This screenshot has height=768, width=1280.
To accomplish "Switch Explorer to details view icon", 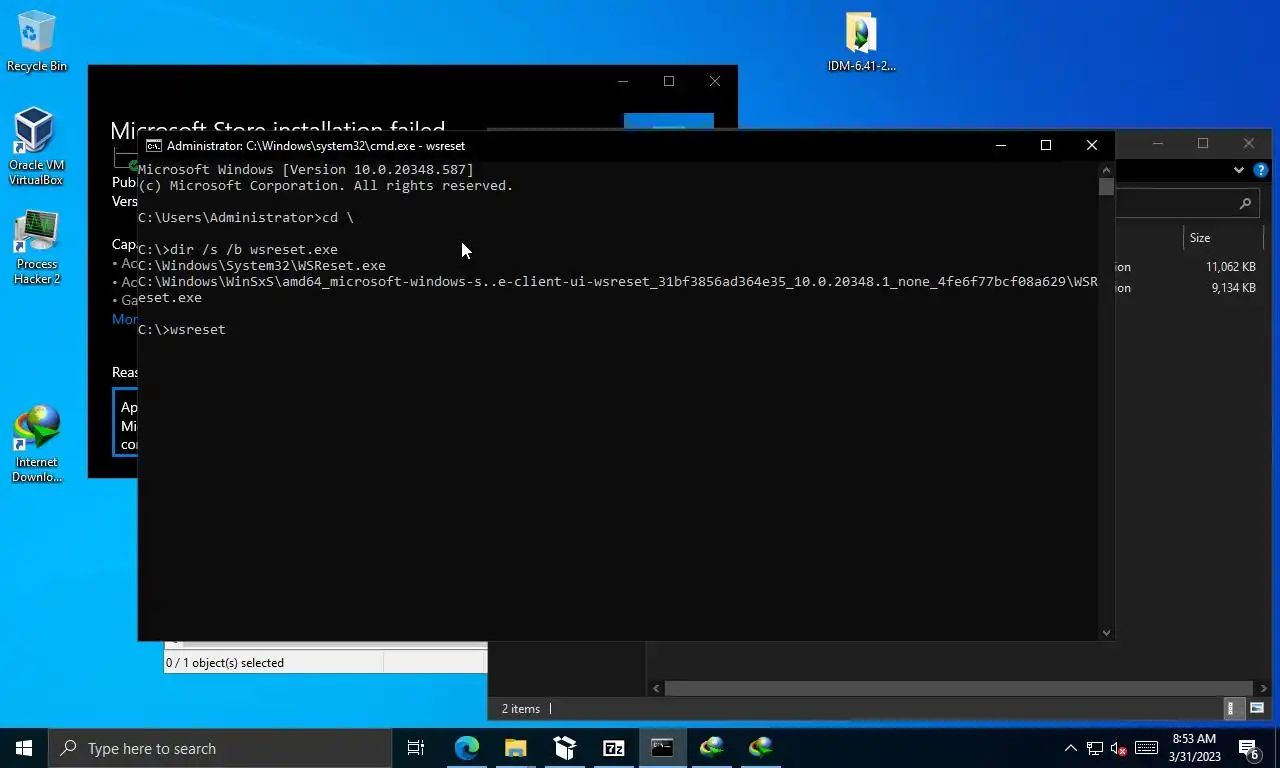I will point(1231,708).
